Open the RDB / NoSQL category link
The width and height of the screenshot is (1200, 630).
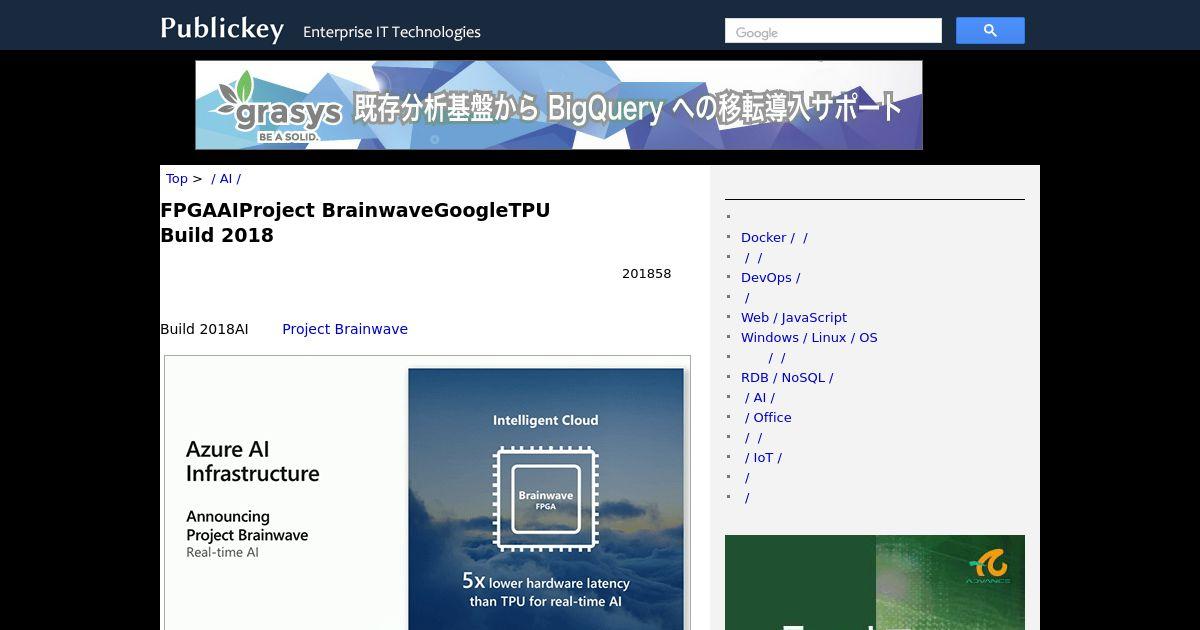(787, 378)
